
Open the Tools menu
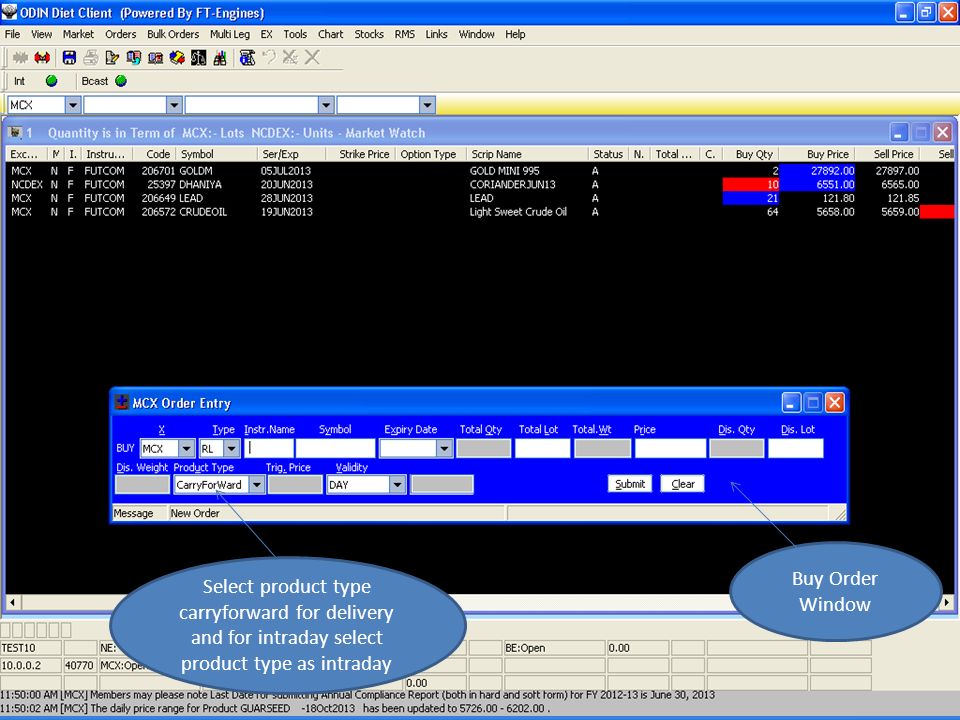(x=295, y=34)
